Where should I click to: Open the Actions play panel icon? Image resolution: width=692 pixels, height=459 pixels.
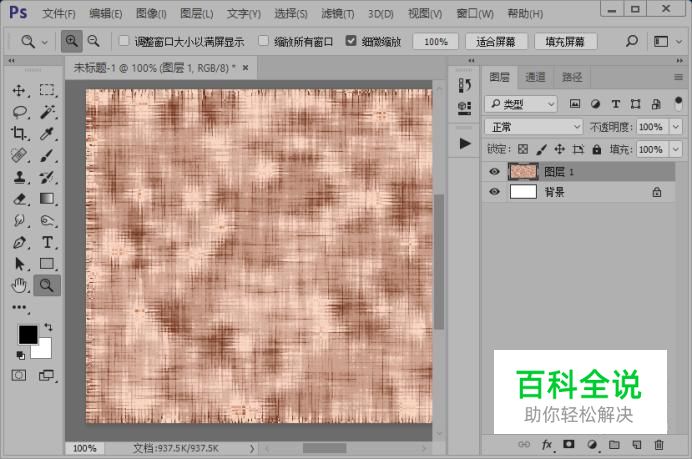coord(464,143)
